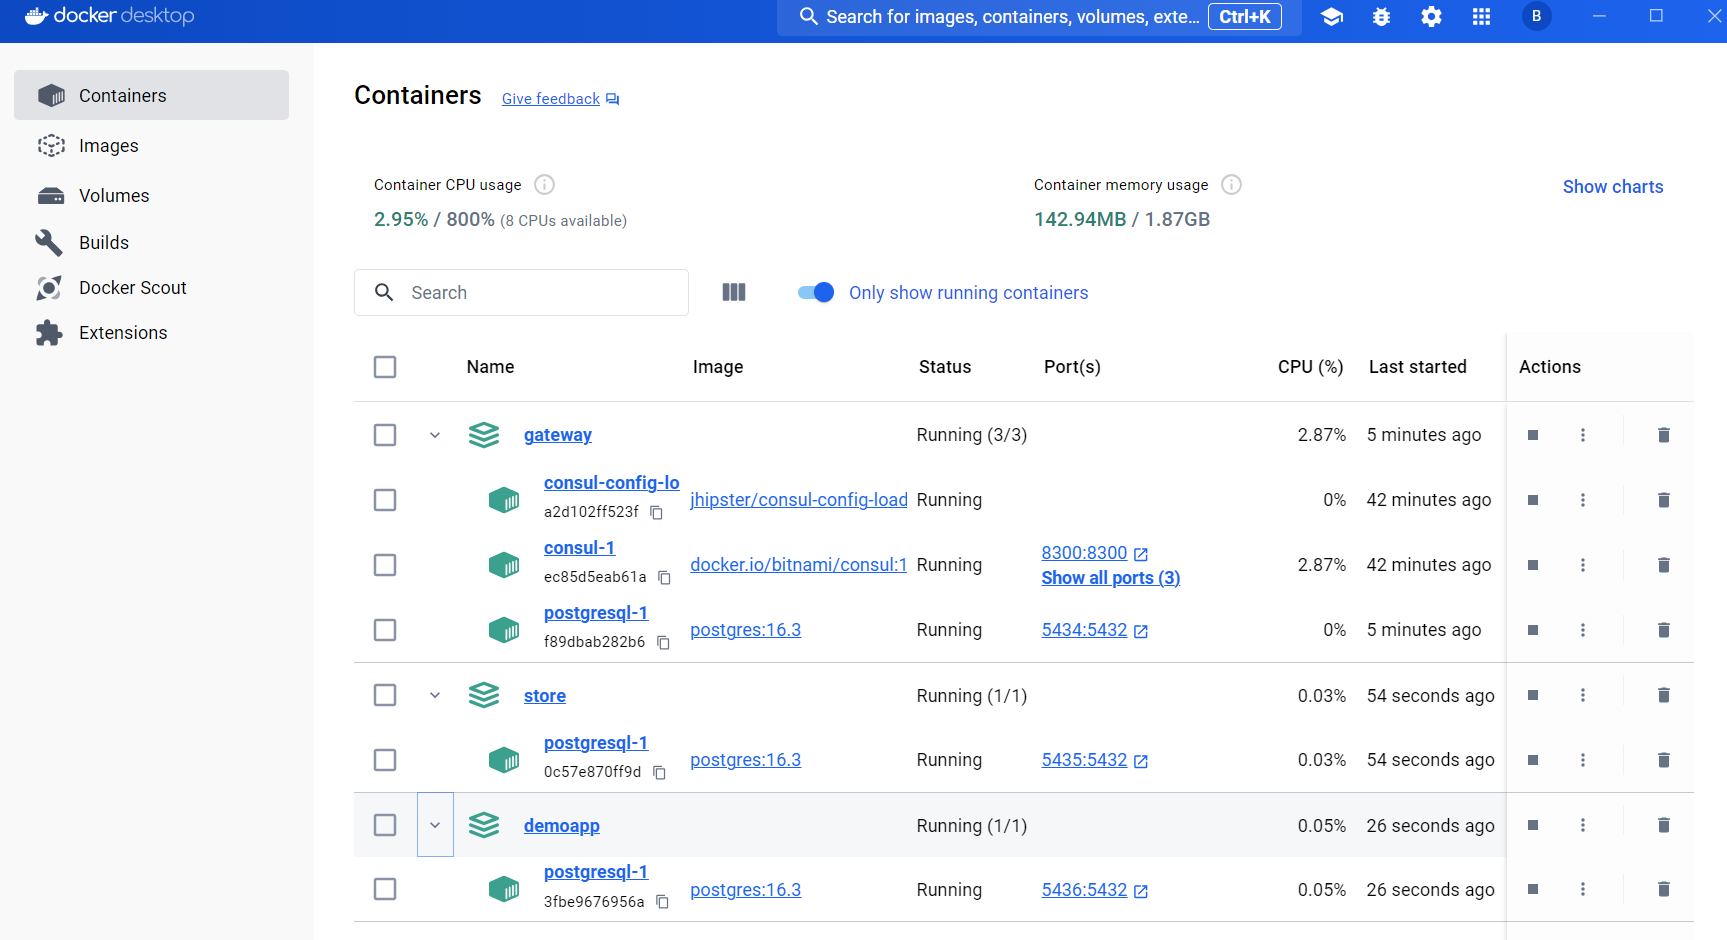Check the select-all containers header checkbox
The width and height of the screenshot is (1727, 940).
[385, 367]
